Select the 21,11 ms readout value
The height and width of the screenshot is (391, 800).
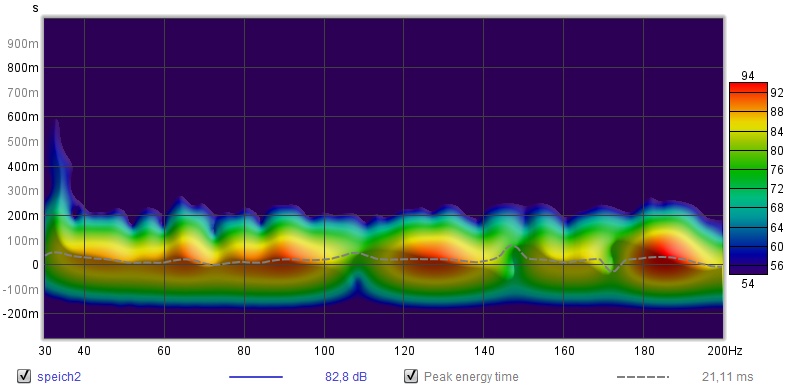728,377
